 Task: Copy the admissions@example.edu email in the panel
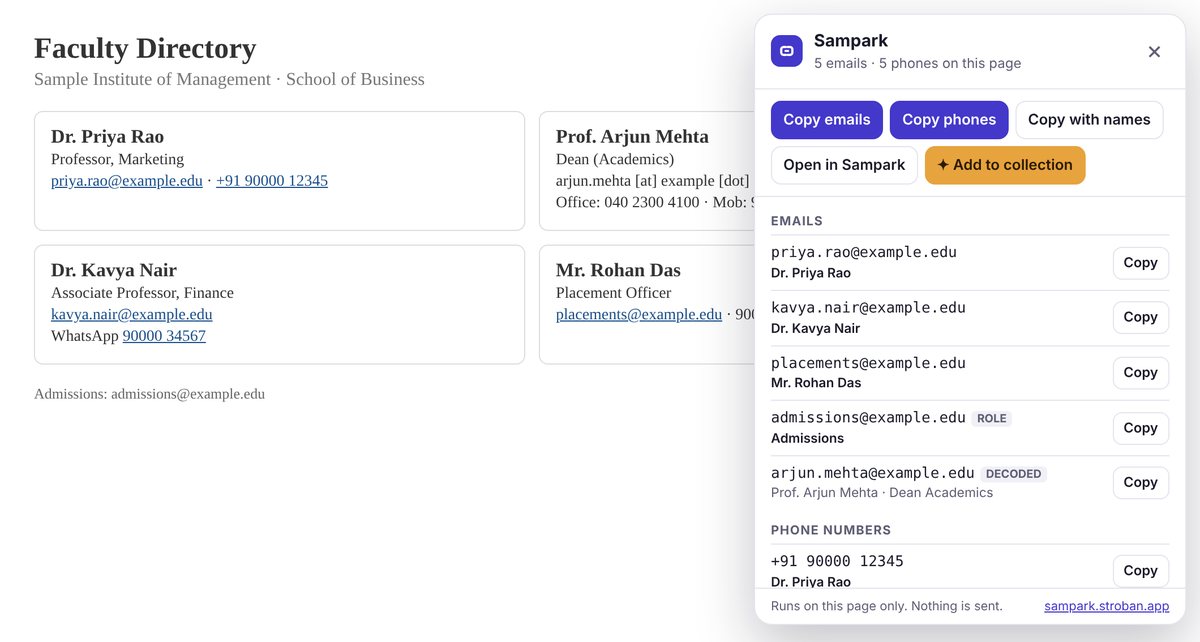point(1140,428)
